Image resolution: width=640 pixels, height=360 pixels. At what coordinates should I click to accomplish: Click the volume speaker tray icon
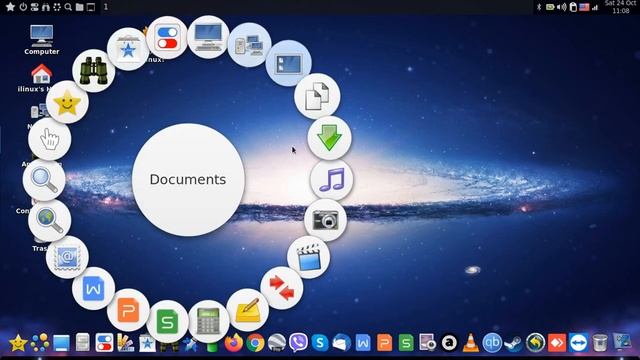(x=562, y=7)
